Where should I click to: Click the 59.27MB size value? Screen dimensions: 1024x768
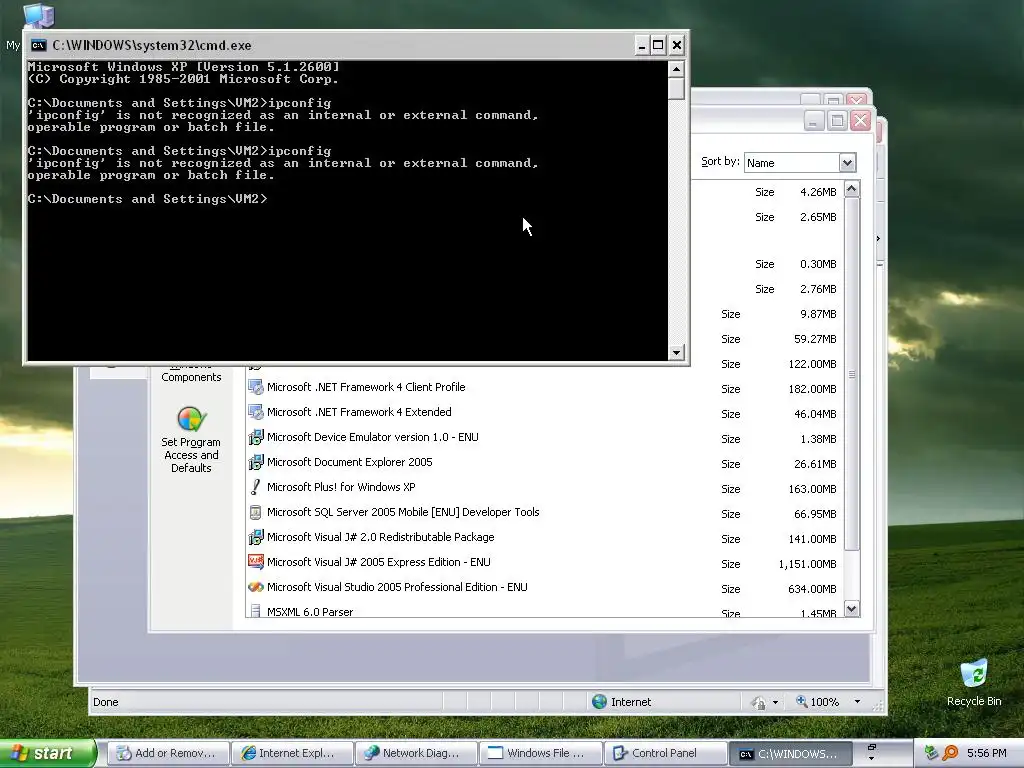[x=815, y=339]
